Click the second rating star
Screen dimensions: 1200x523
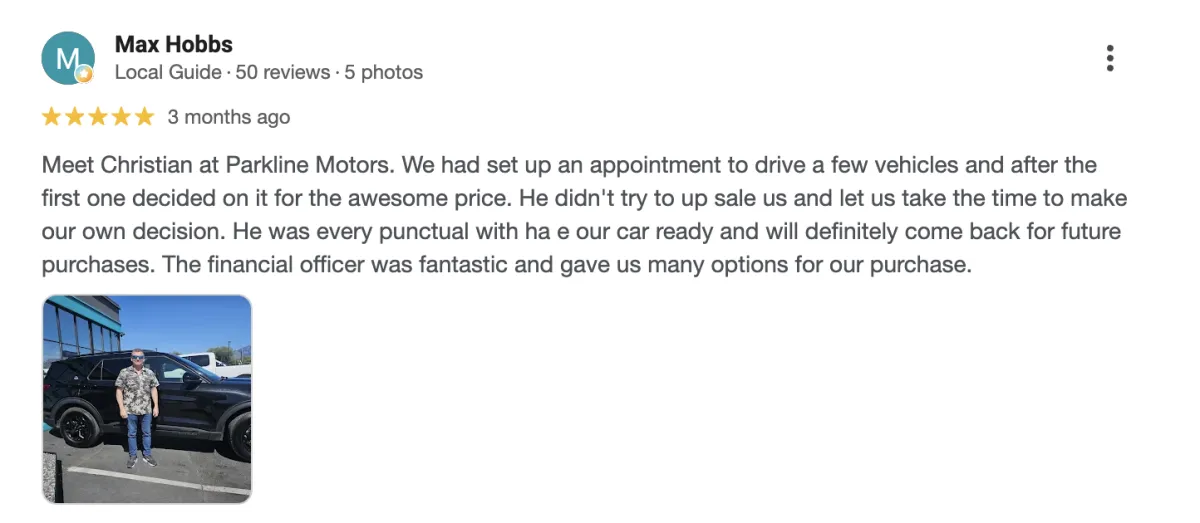tap(75, 117)
